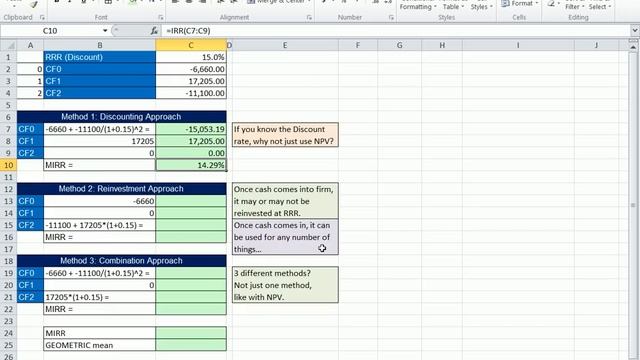Viewport: 640px width, 360px height.
Task: Select column B header
Action: tap(100, 45)
